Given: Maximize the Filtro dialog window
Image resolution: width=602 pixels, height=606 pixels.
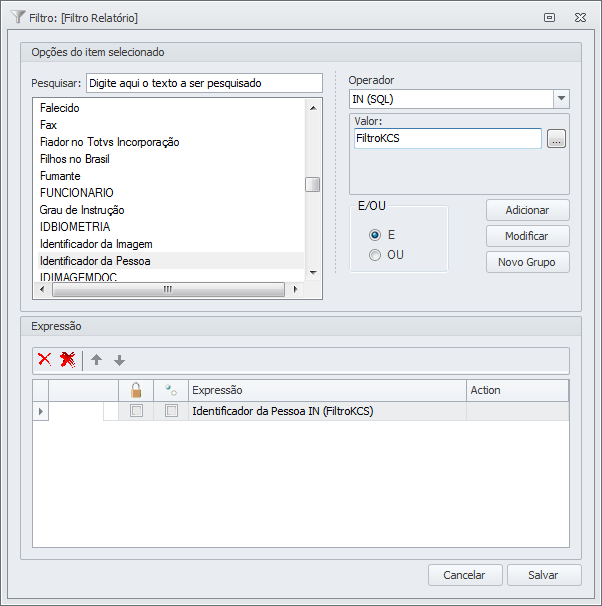Looking at the screenshot, I should (549, 17).
